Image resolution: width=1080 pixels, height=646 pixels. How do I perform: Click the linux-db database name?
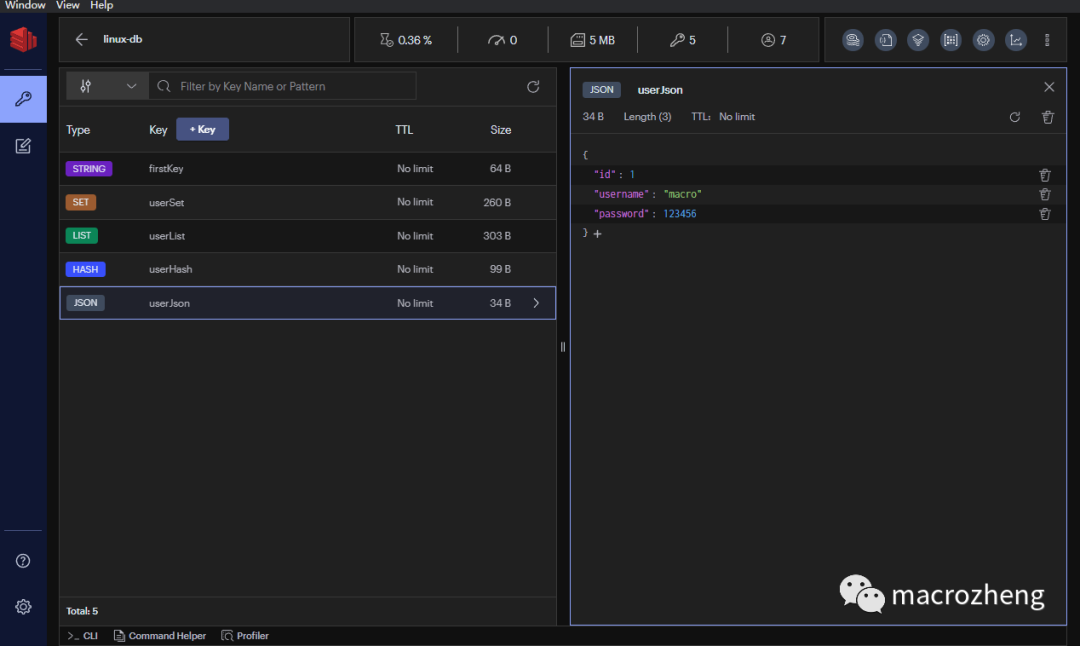coord(123,39)
